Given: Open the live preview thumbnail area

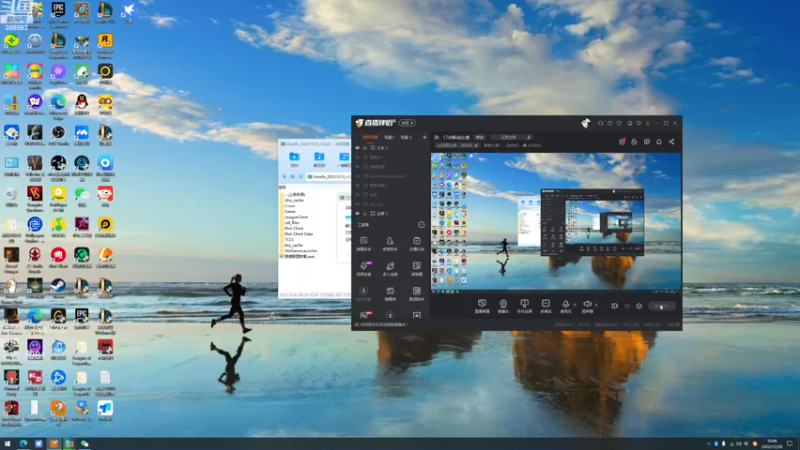Looking at the screenshot, I should pos(556,222).
